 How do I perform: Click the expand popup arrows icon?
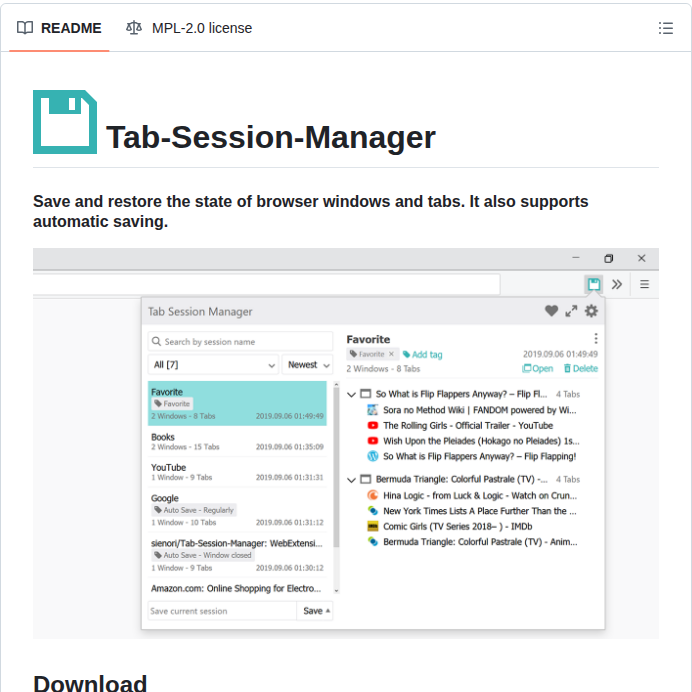tap(571, 311)
